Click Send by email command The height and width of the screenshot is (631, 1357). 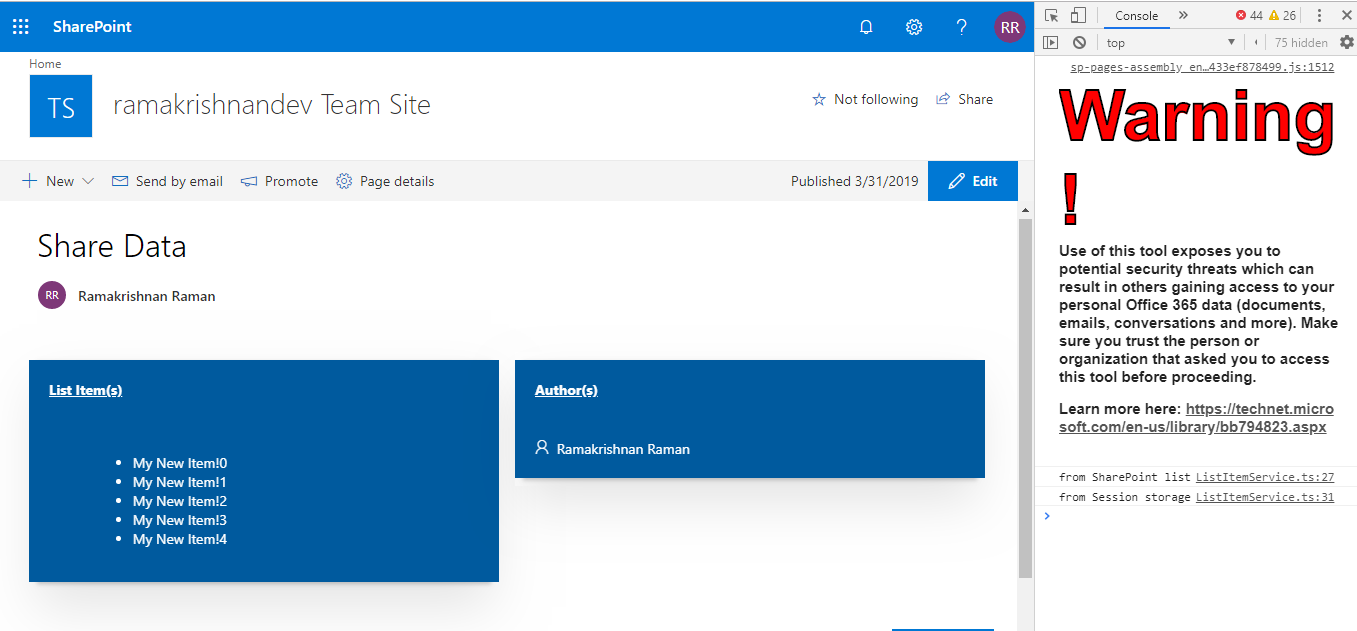(167, 181)
